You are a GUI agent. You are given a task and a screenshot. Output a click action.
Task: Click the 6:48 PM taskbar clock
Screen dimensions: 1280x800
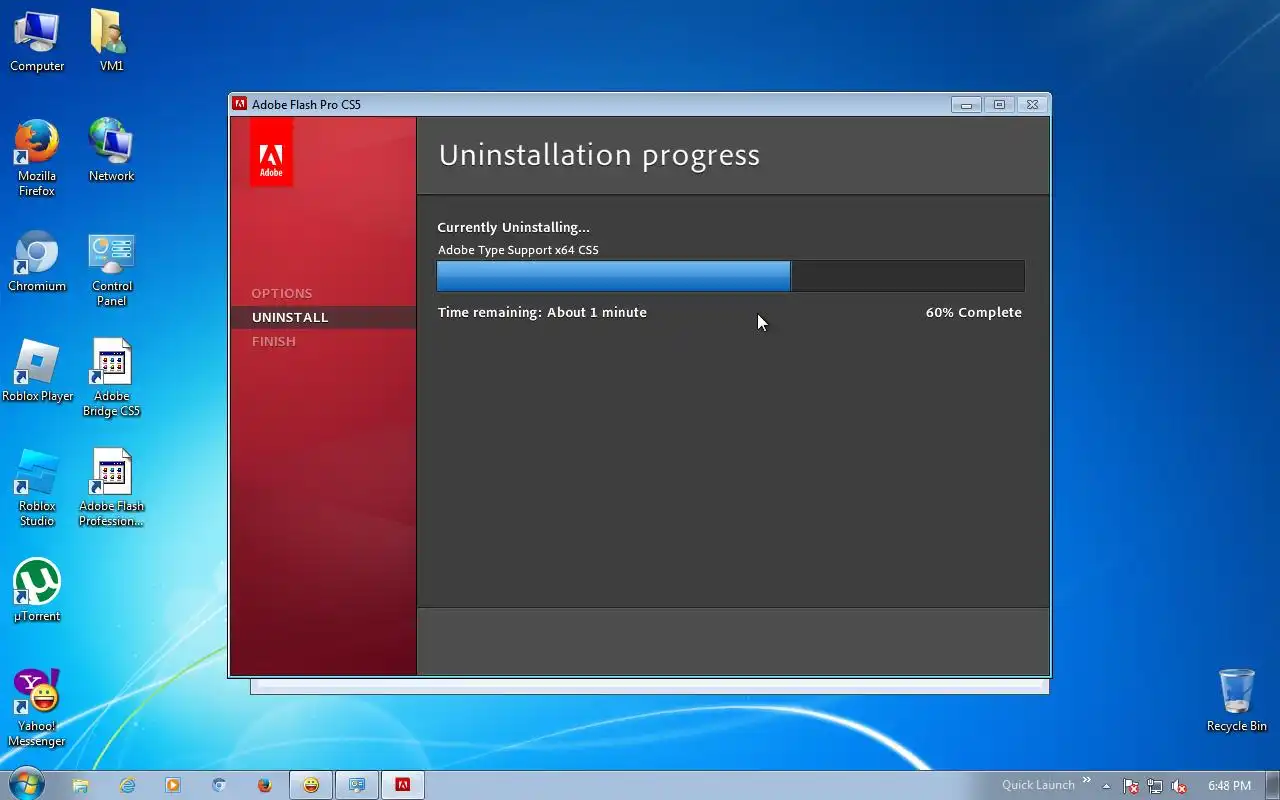(x=1230, y=786)
